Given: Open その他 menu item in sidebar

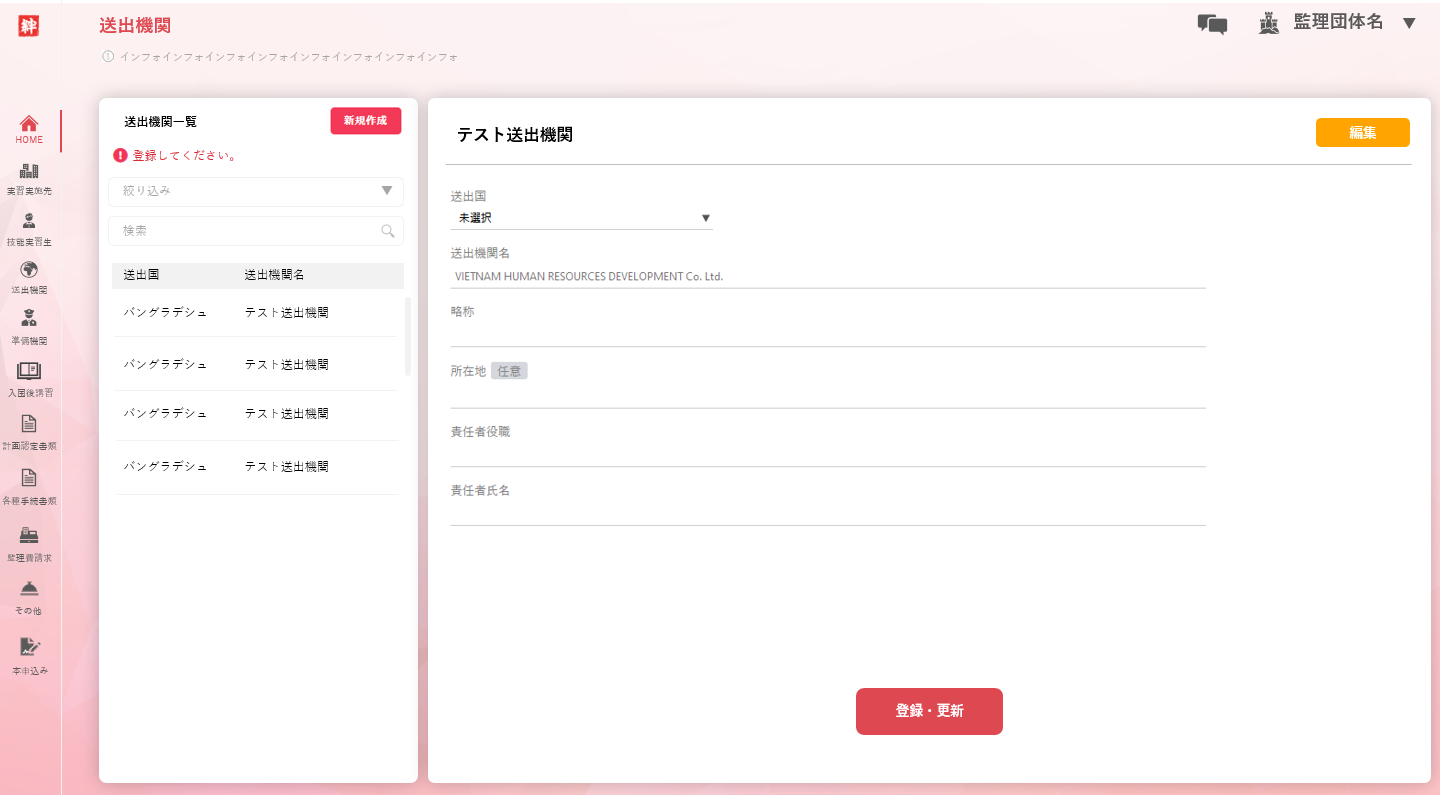Looking at the screenshot, I should point(29,596).
